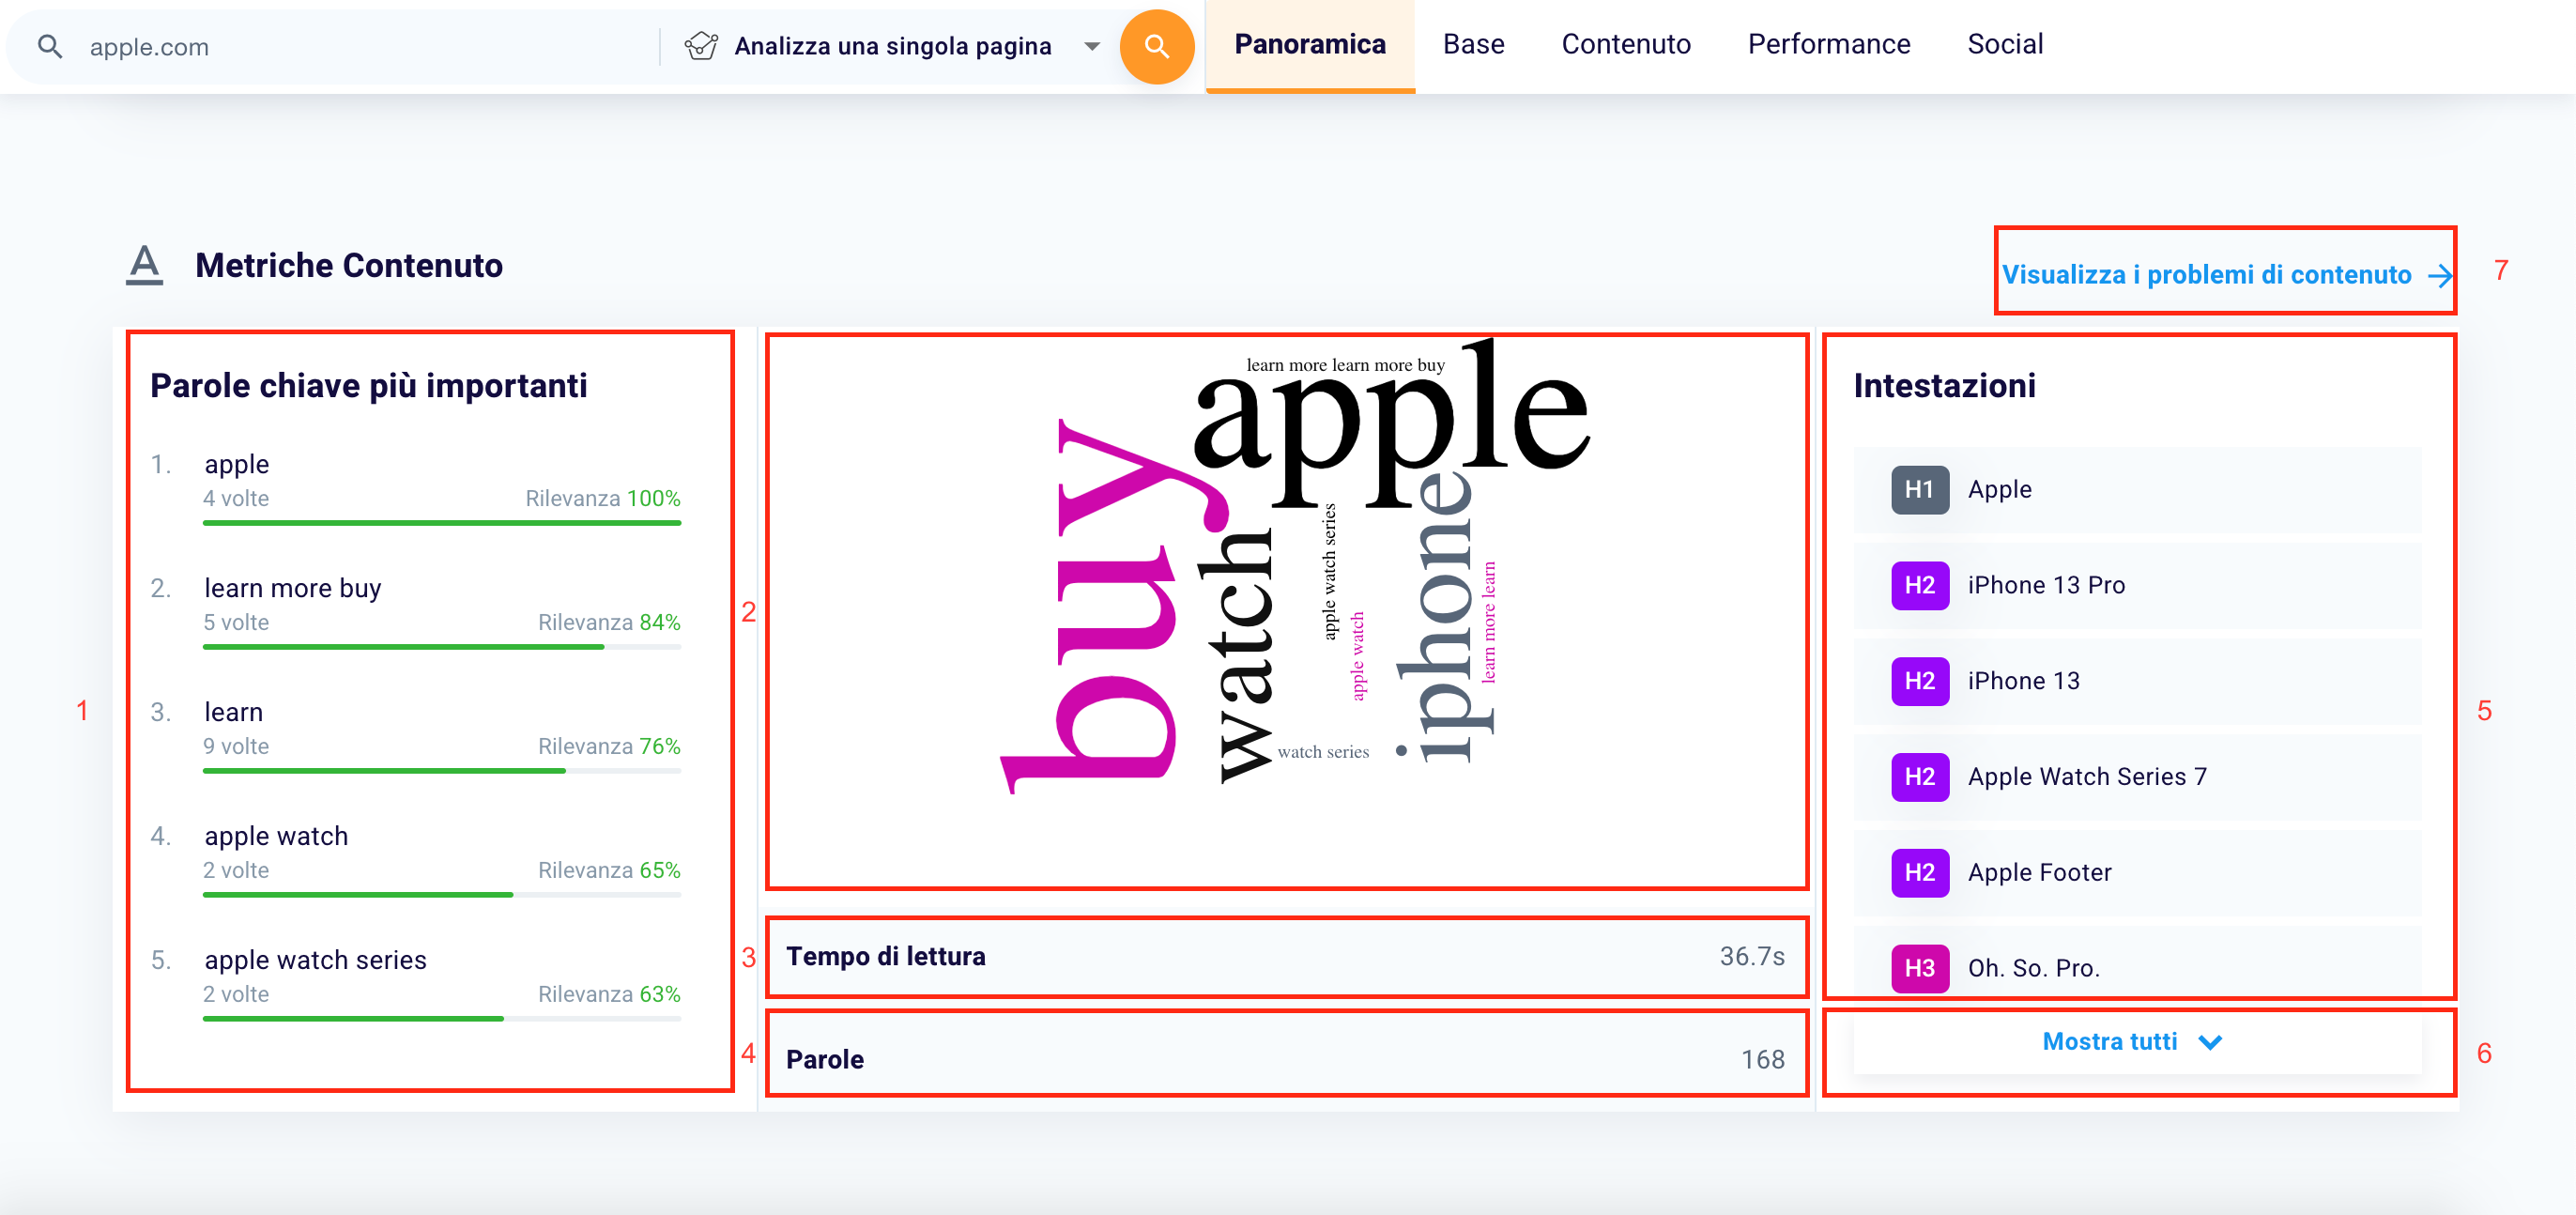Click the iPhone 13 heading text
This screenshot has width=2576, height=1215.
click(2023, 681)
